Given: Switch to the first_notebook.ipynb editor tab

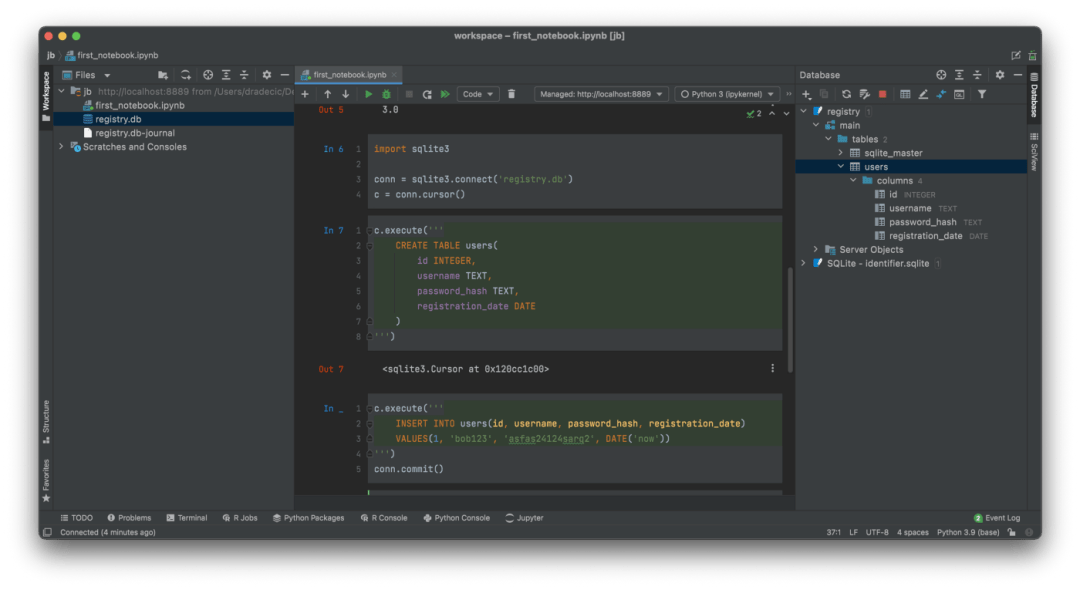Looking at the screenshot, I should click(x=349, y=74).
